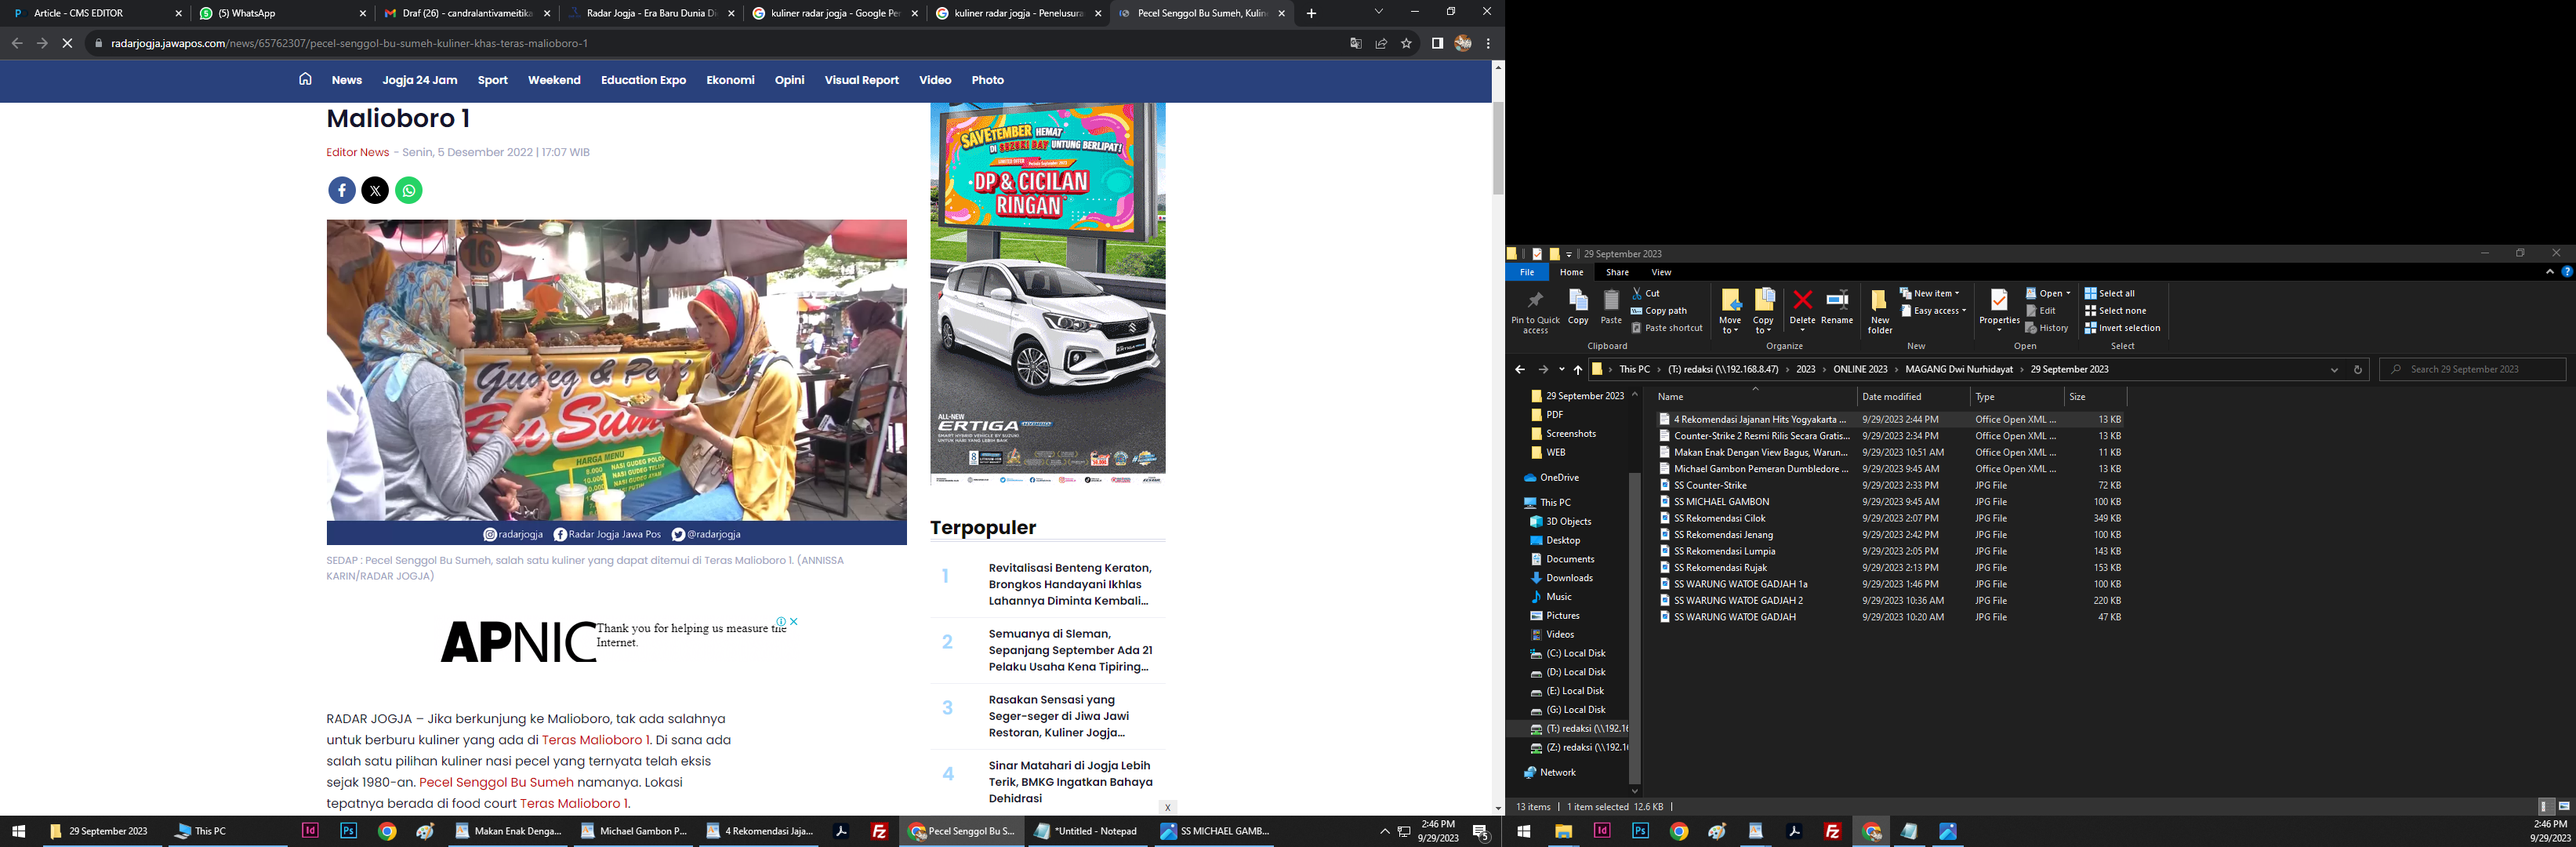Sort files by the Date modified column
Viewport: 2576px width, 847px height.
(1891, 396)
